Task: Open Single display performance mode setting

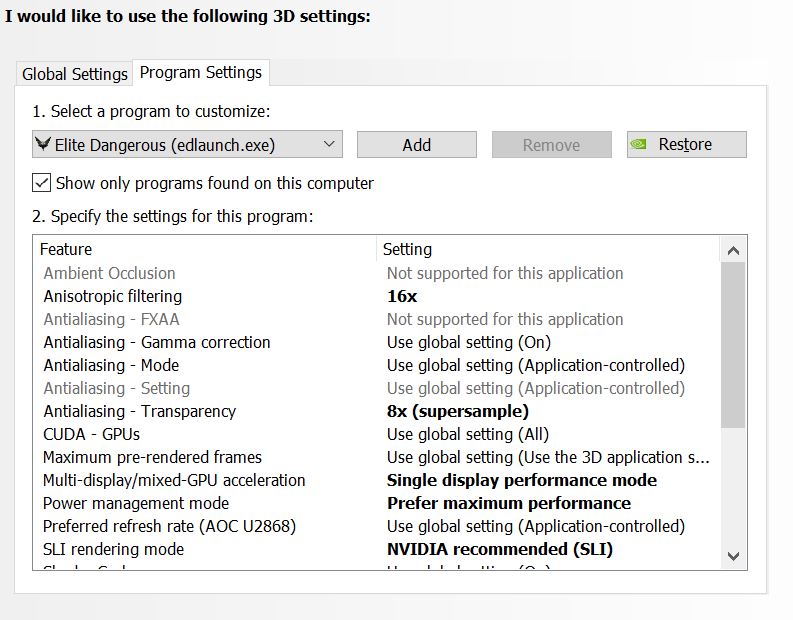Action: click(x=522, y=480)
